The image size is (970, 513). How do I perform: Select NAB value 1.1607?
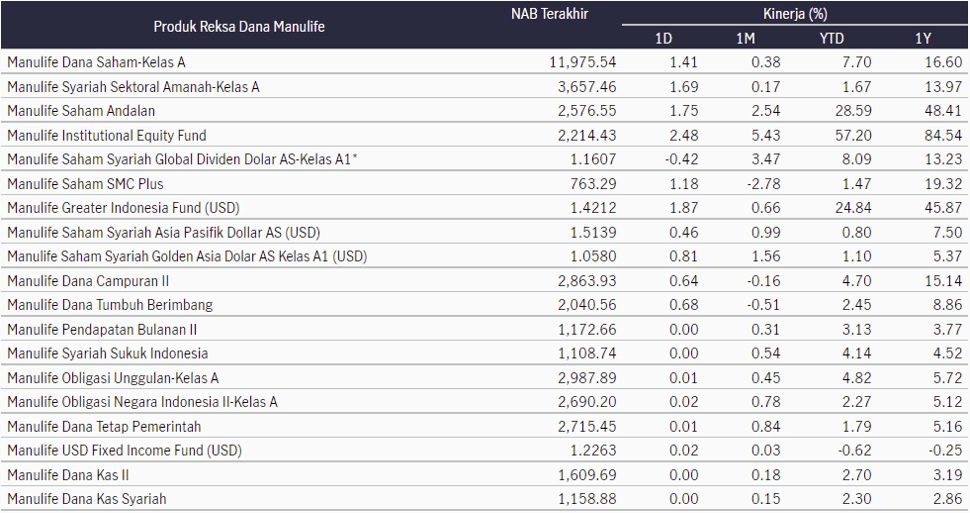[593, 159]
